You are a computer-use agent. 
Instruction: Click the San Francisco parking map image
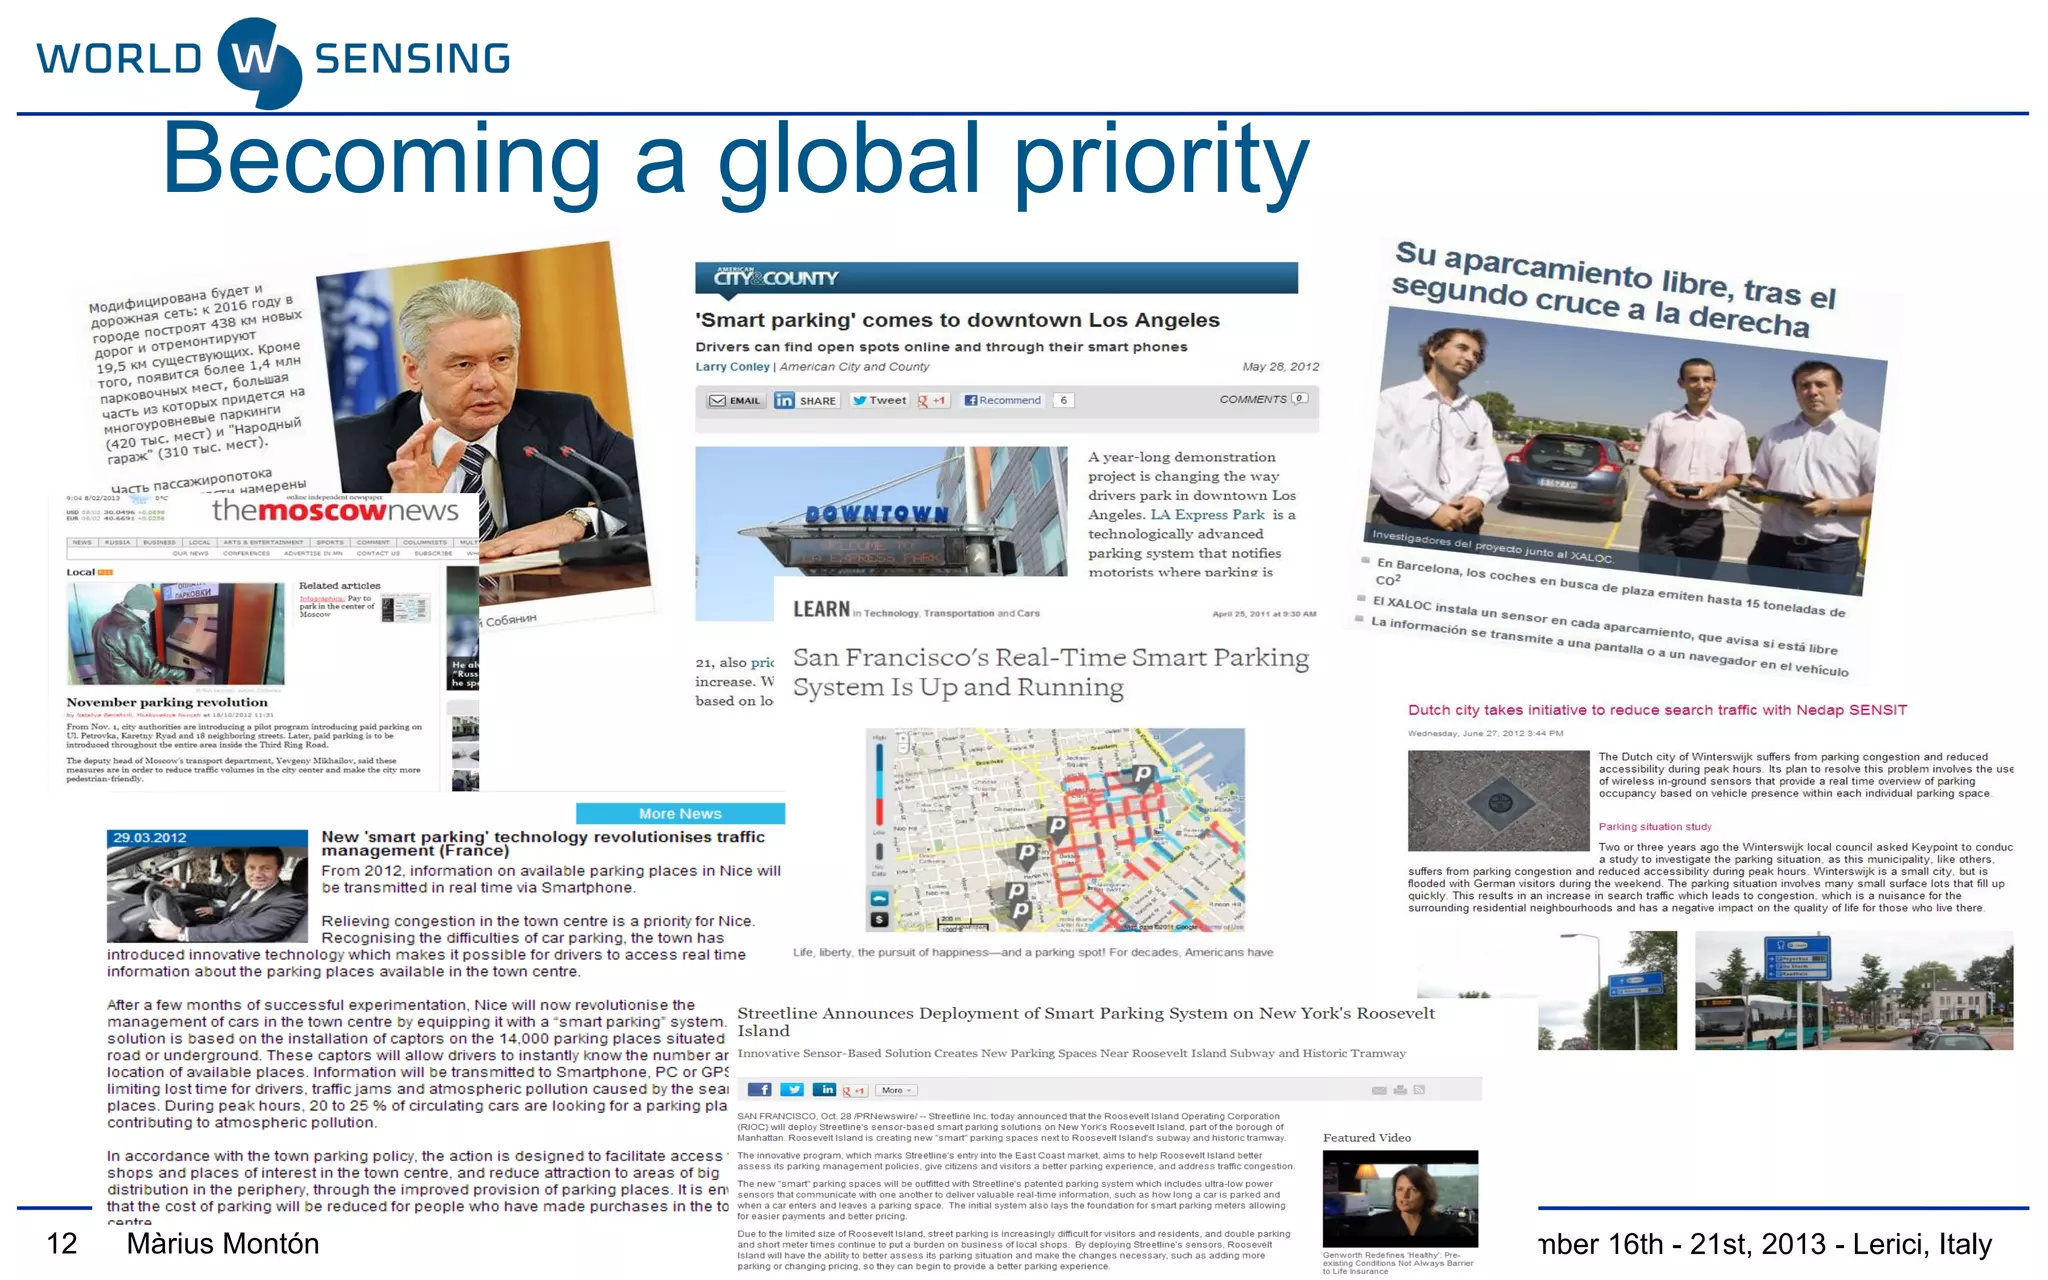[1055, 830]
